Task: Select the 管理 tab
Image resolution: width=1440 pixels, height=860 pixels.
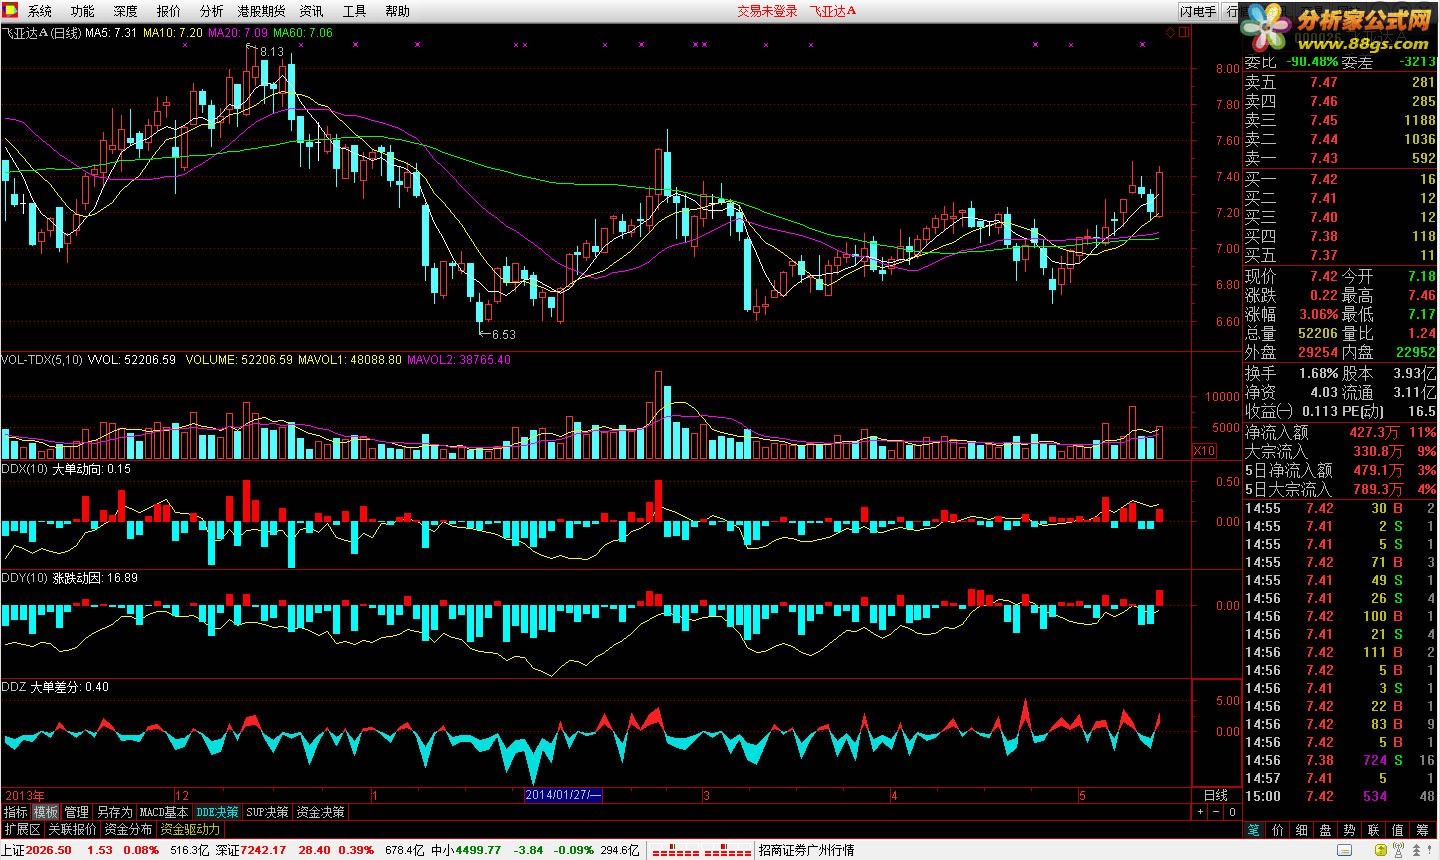Action: [x=76, y=812]
